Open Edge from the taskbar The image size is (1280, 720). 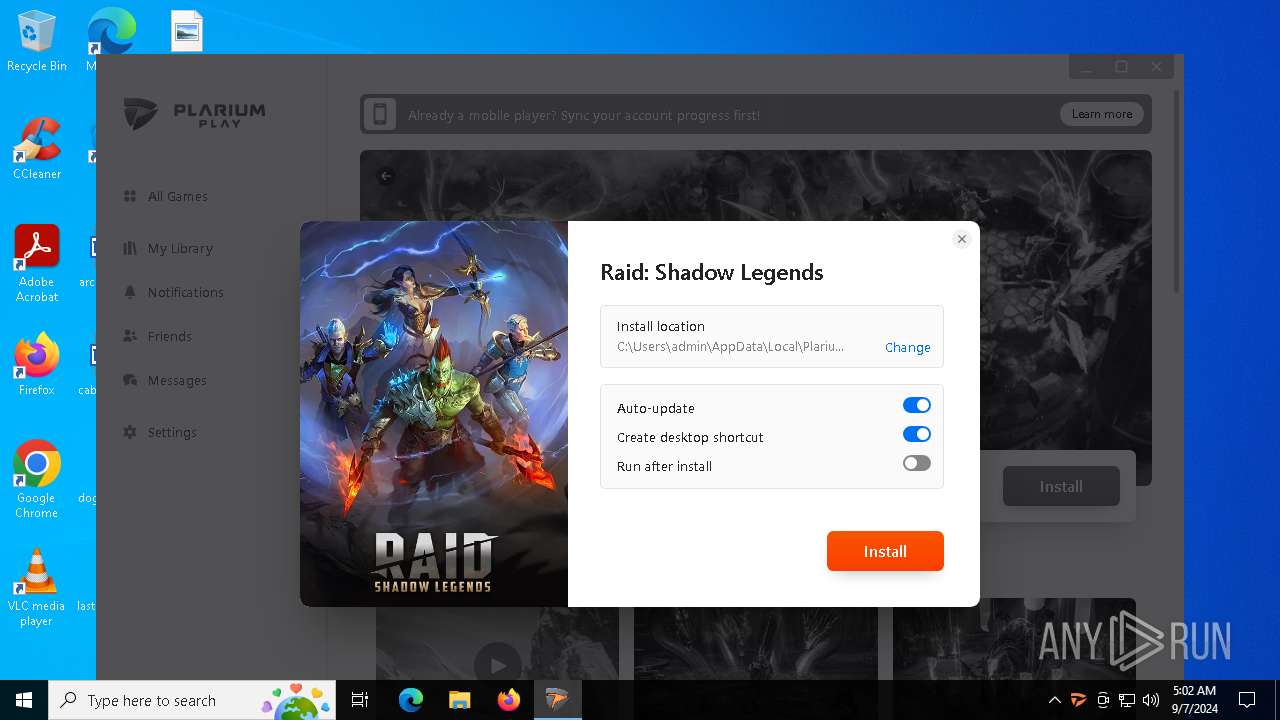click(x=411, y=700)
